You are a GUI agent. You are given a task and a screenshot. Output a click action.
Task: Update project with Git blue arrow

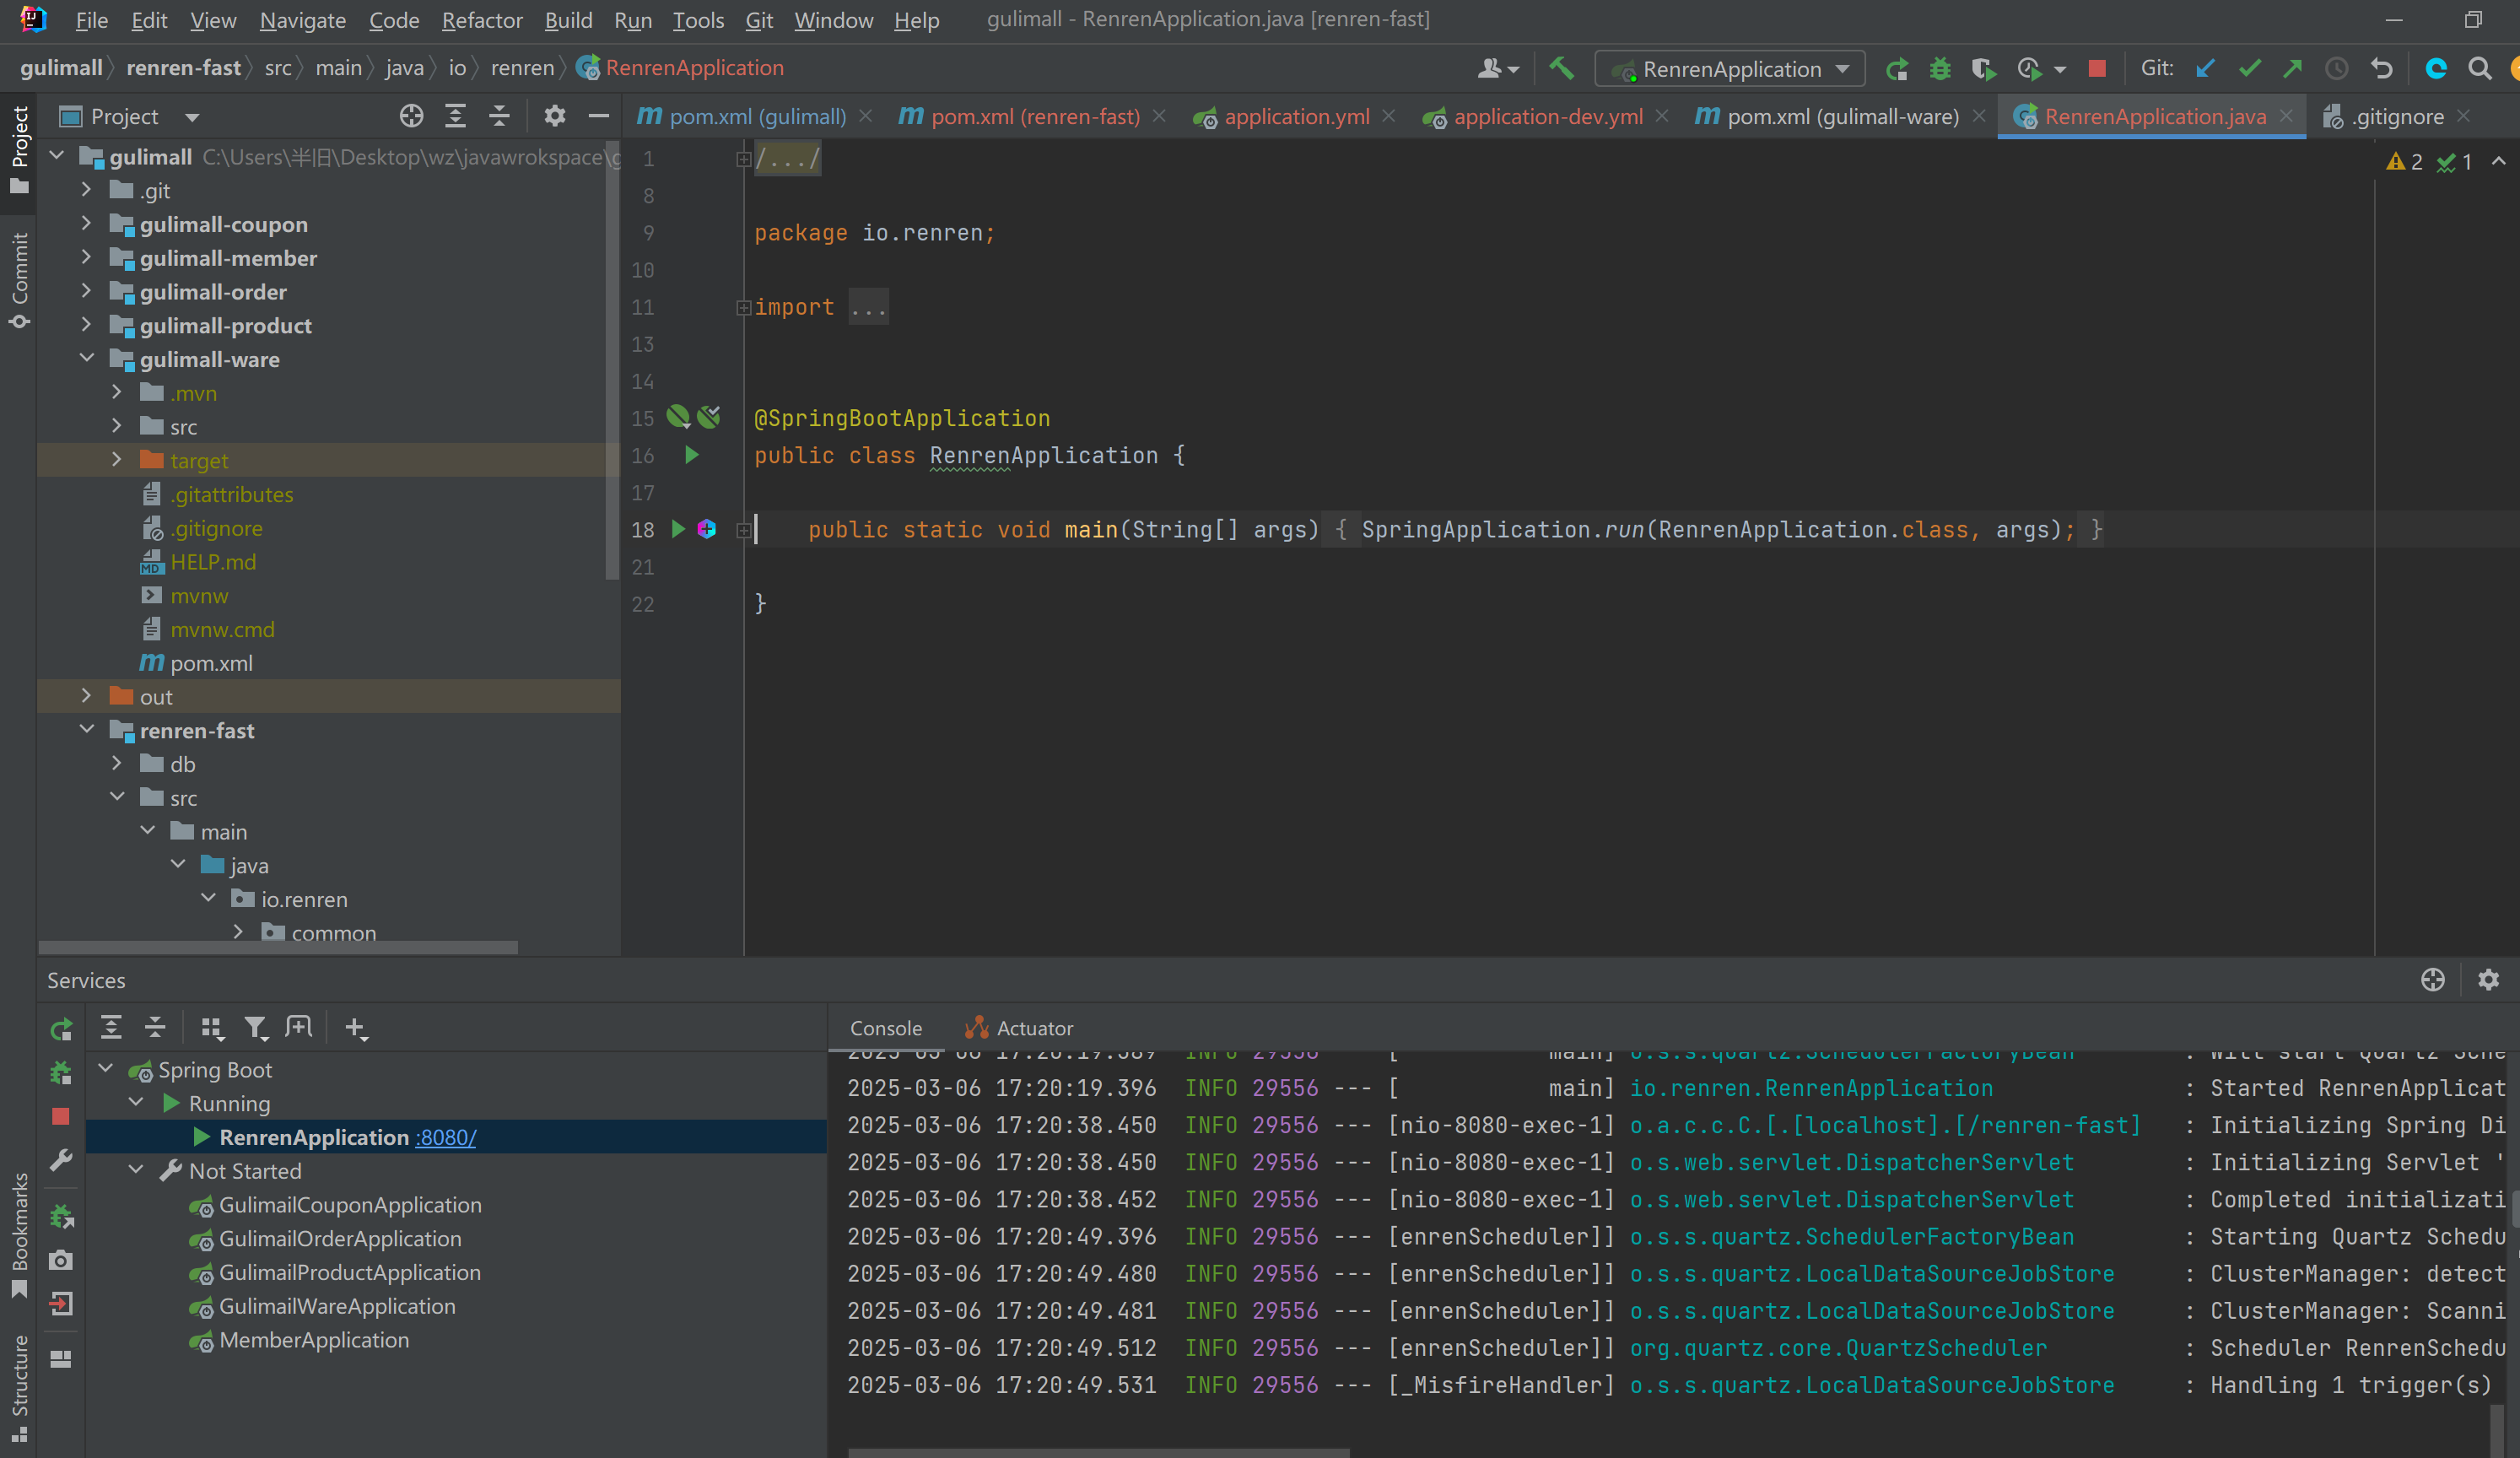[2205, 68]
